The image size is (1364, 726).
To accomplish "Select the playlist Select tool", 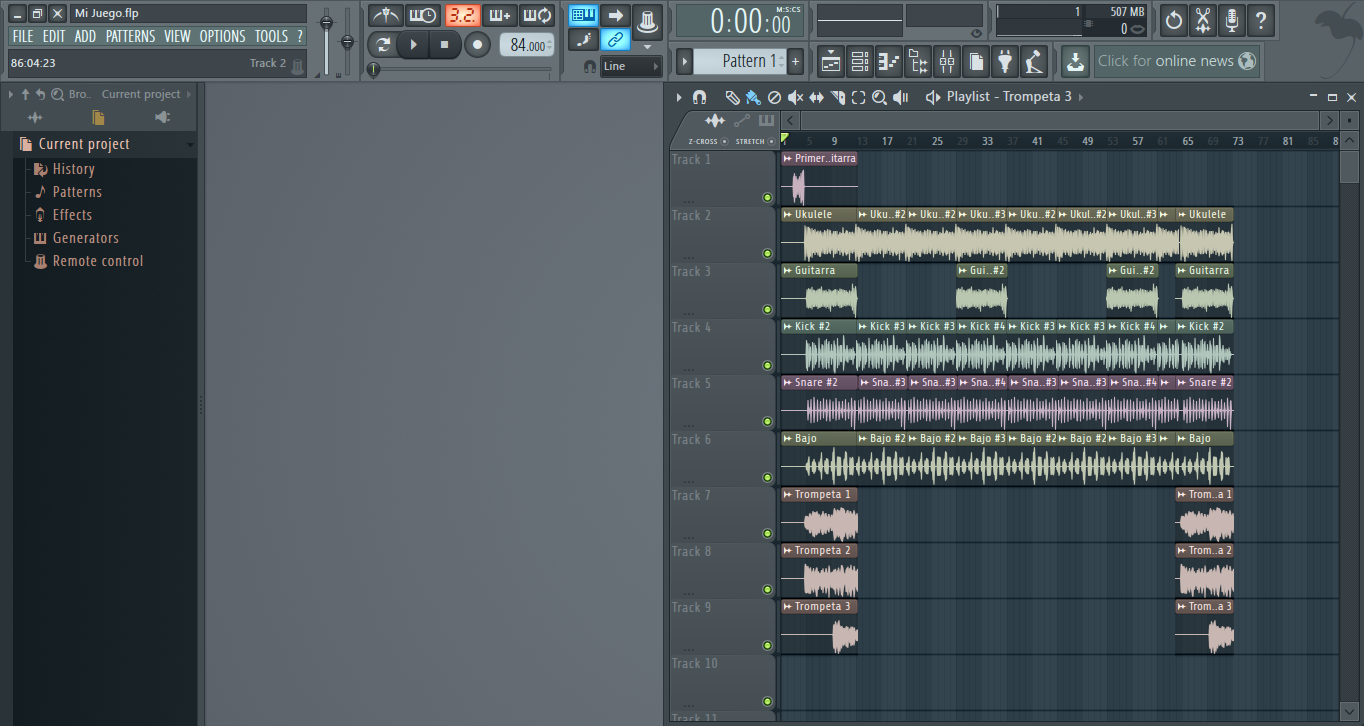I will coord(858,97).
